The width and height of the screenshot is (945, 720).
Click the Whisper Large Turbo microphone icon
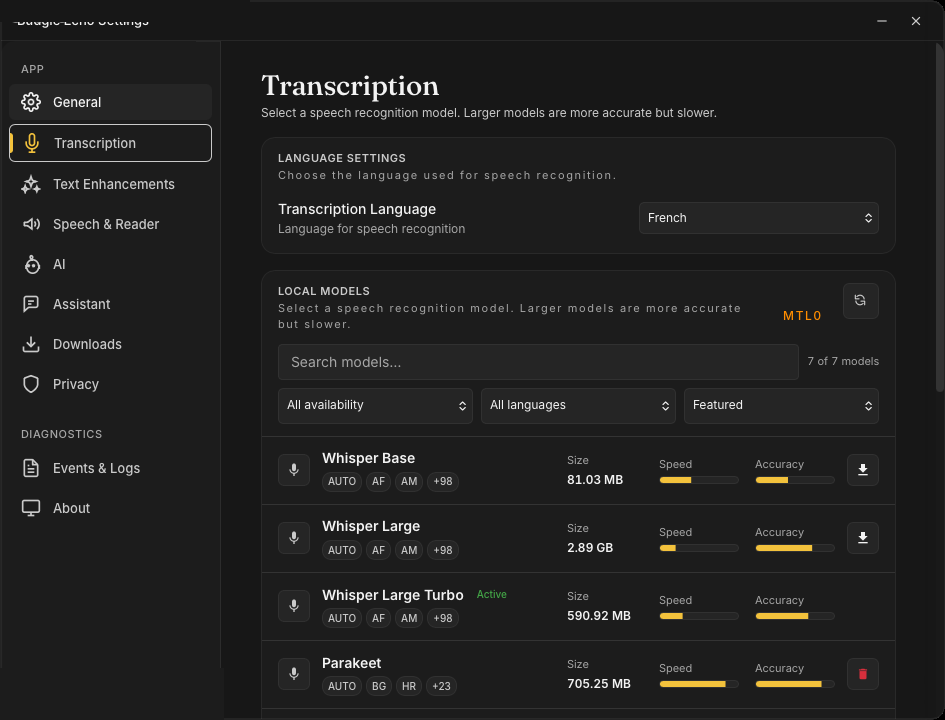(x=294, y=606)
